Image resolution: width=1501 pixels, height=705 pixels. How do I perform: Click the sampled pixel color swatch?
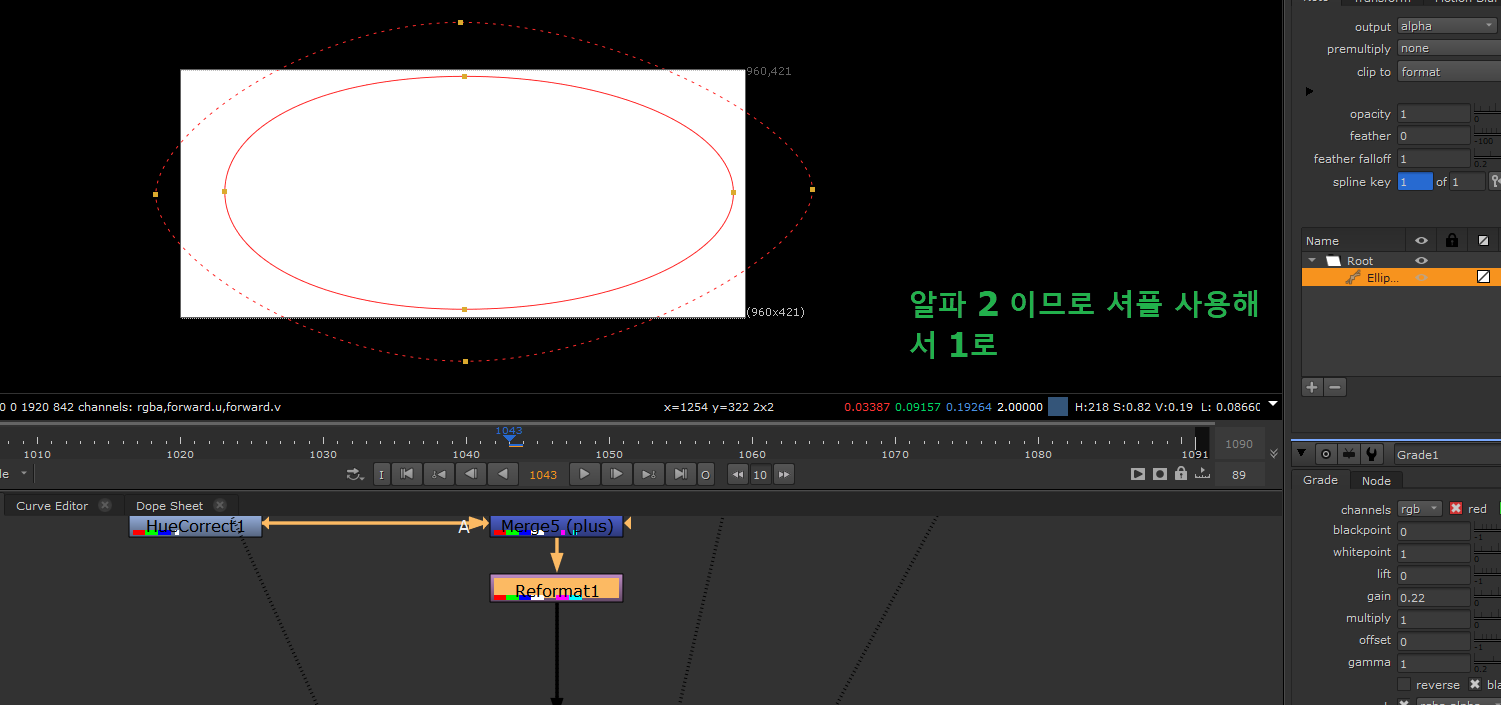1058,407
